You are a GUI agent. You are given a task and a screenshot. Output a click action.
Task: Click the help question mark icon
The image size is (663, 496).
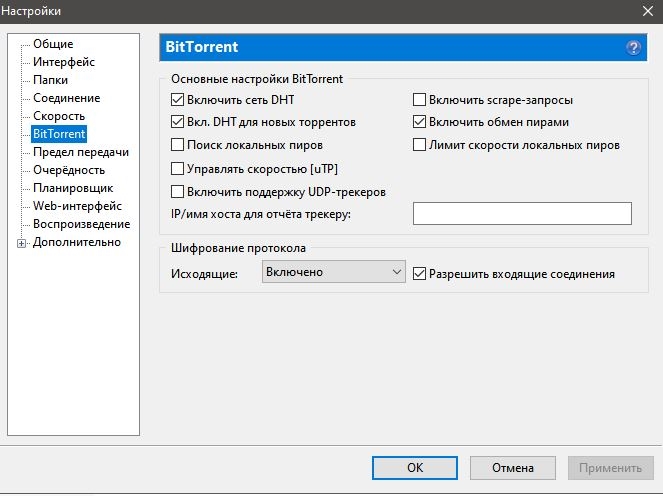point(633,48)
